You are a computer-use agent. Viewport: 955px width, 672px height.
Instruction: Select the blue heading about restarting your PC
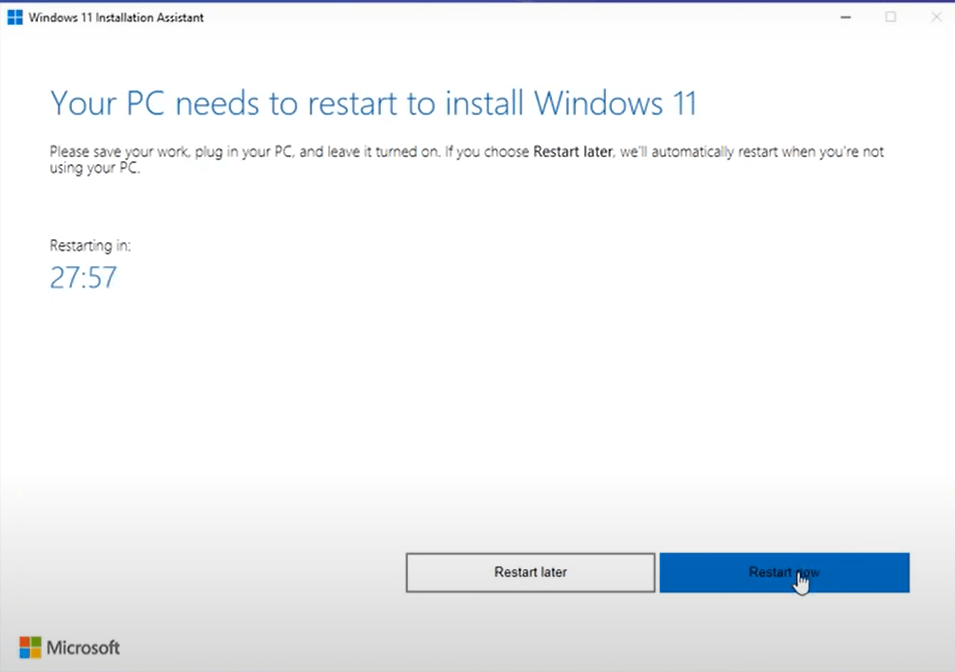click(x=373, y=102)
